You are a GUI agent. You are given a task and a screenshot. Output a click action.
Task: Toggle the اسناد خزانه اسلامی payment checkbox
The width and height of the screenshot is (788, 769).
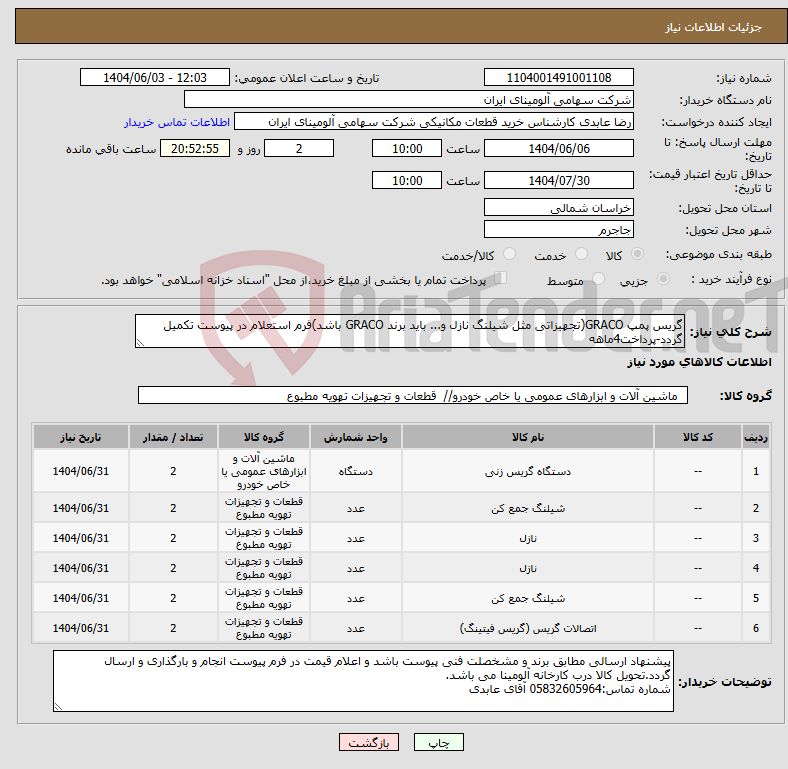tap(501, 278)
